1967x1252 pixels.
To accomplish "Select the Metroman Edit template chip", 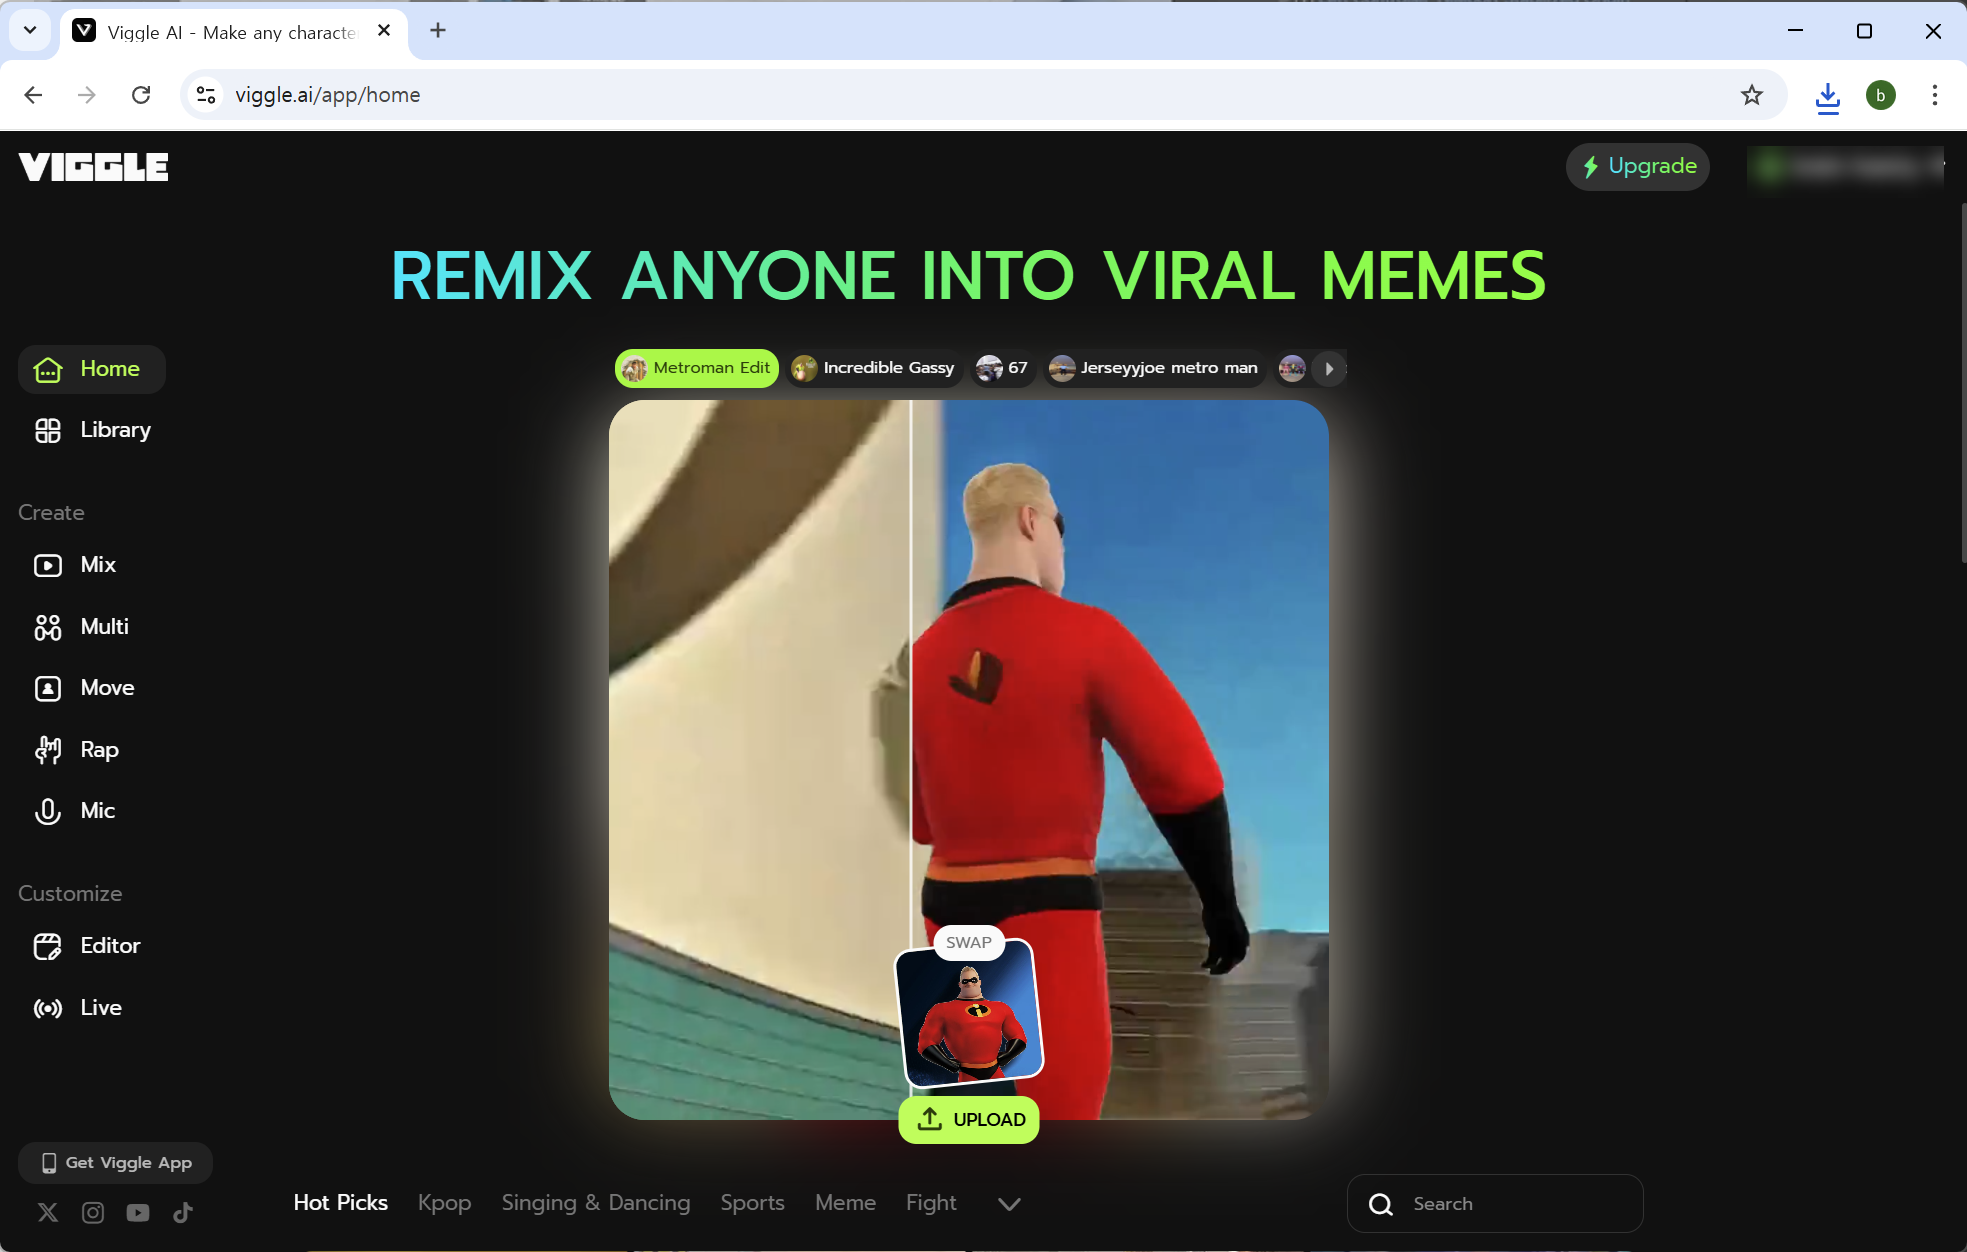I will point(697,368).
